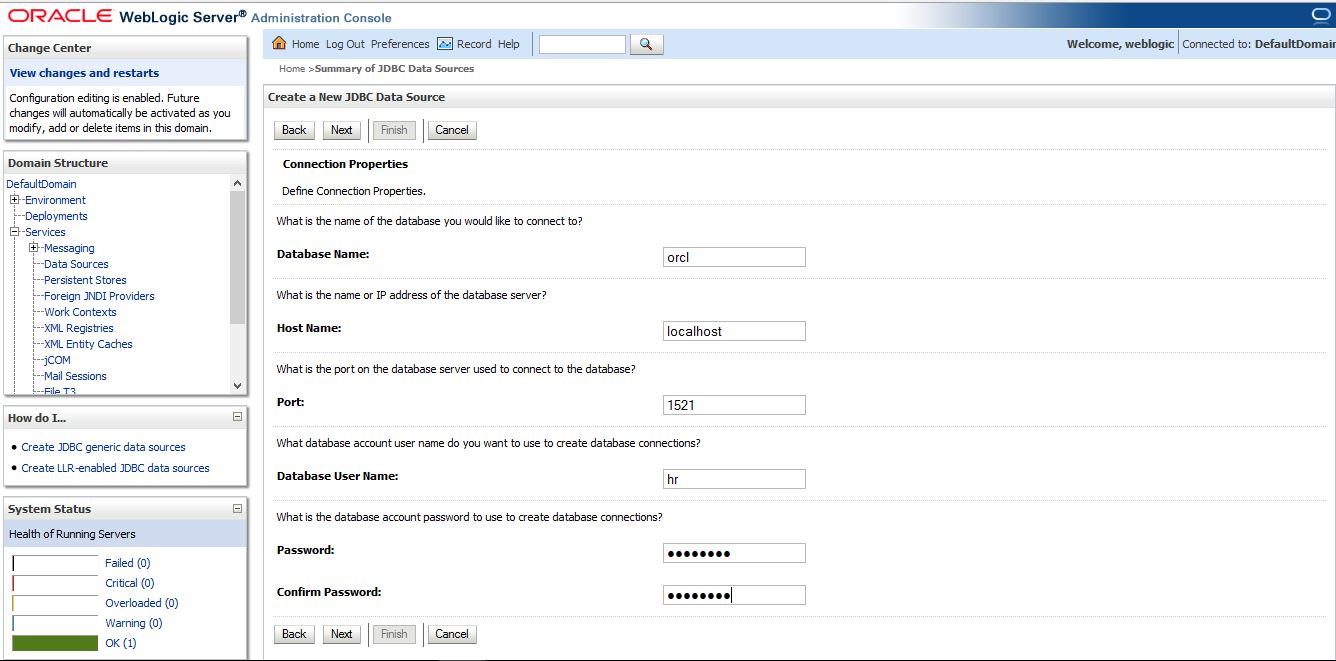This screenshot has height=661, width=1336.
Task: Open Mail Sessions tree item
Action: (x=75, y=376)
